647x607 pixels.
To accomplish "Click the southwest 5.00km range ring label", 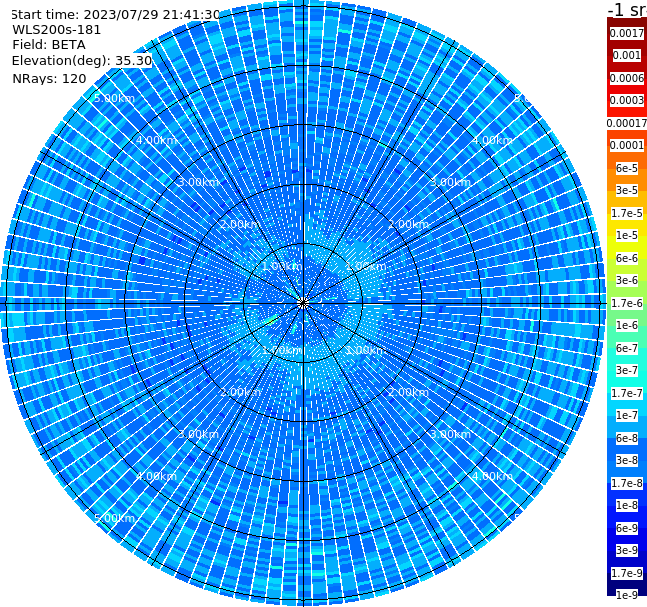I will (x=114, y=518).
